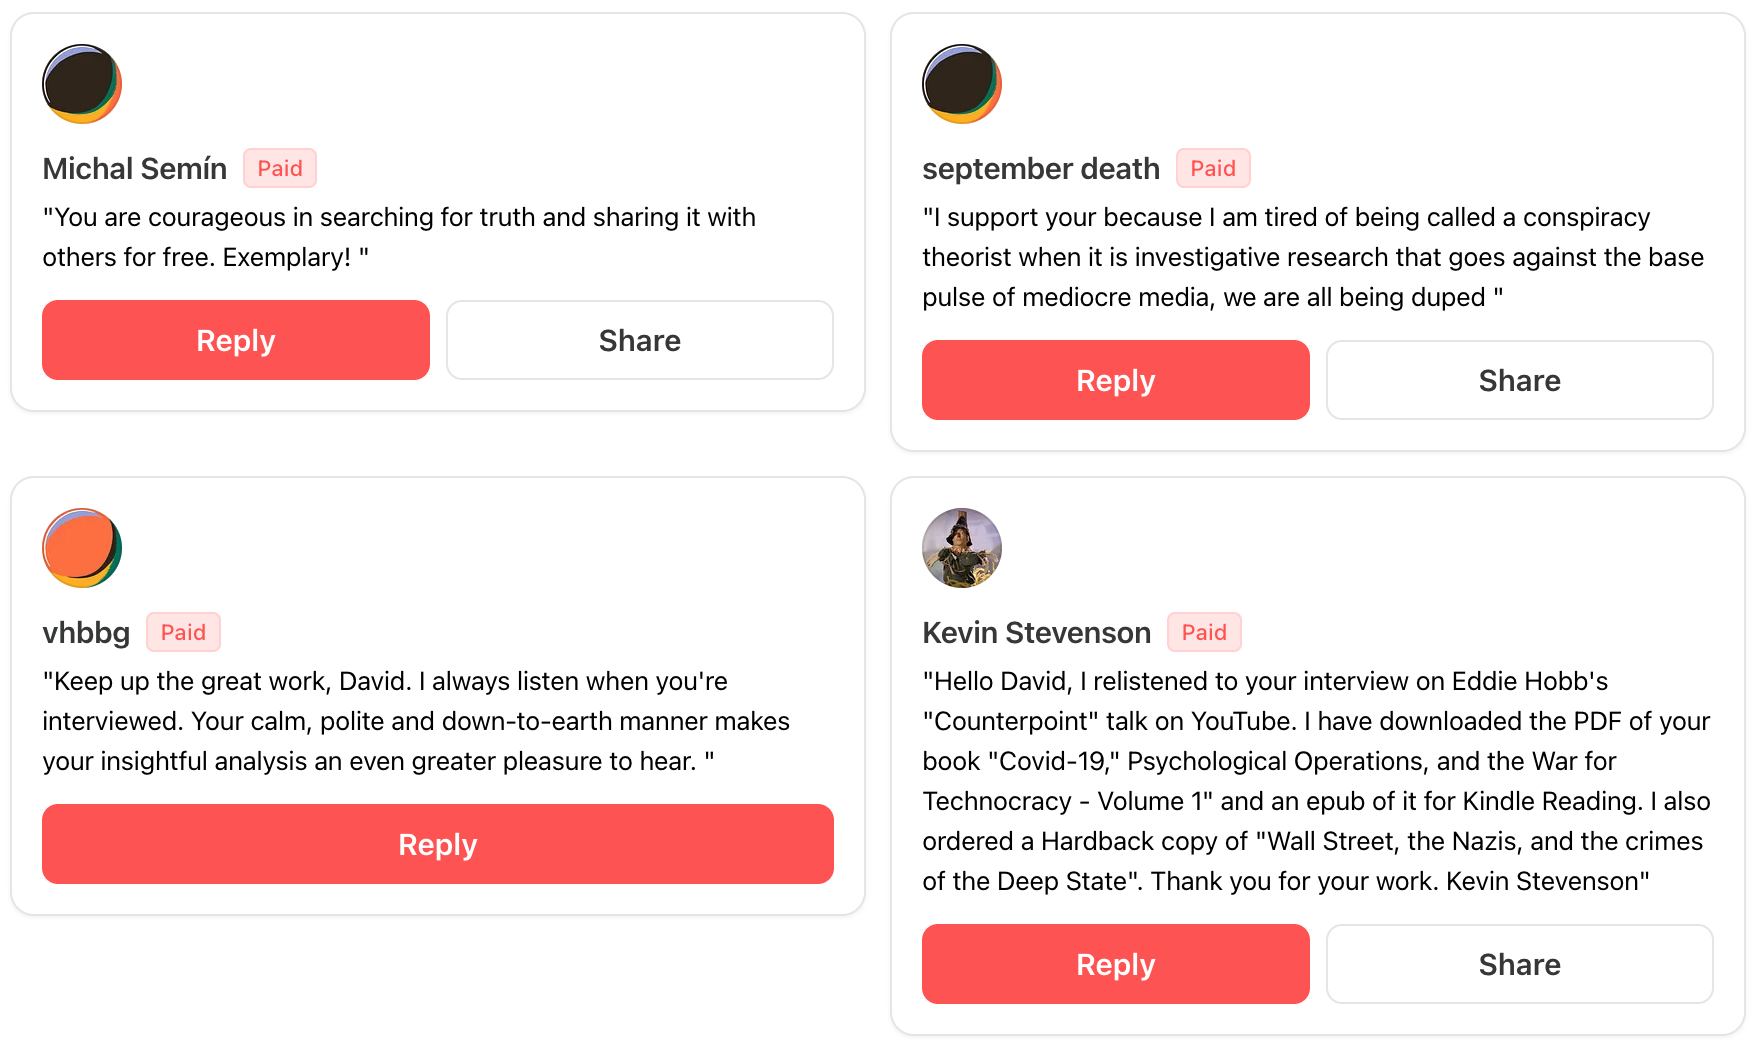This screenshot has height=1046, width=1758.
Task: Reply to vhbbg's comment
Action: click(x=438, y=844)
